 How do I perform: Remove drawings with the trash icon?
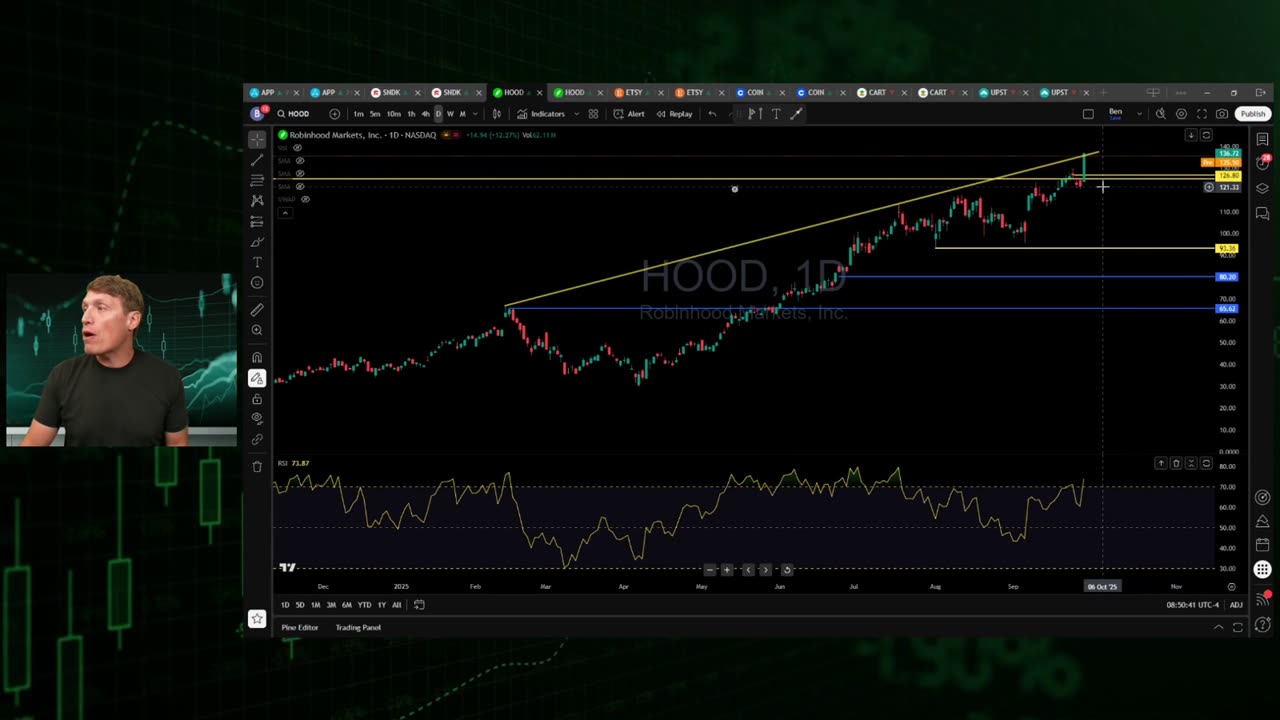(257, 466)
